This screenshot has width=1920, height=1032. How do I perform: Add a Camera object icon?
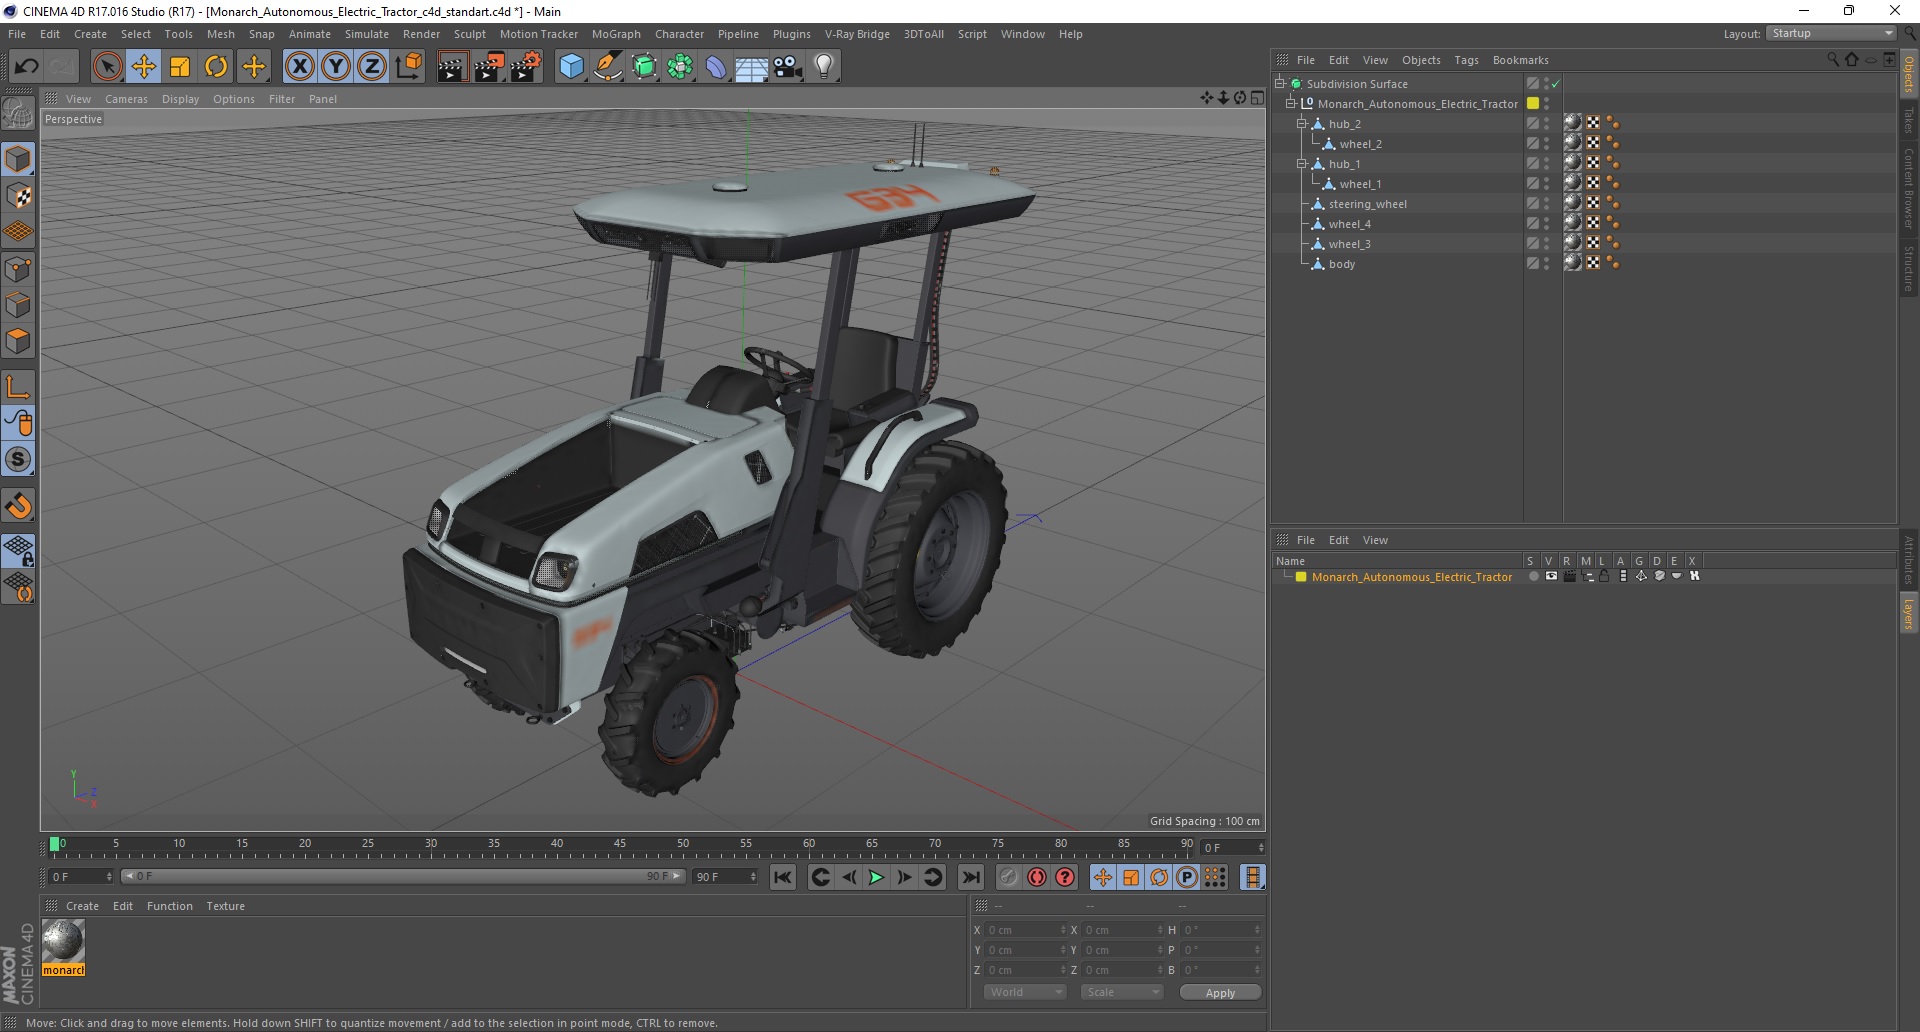788,67
